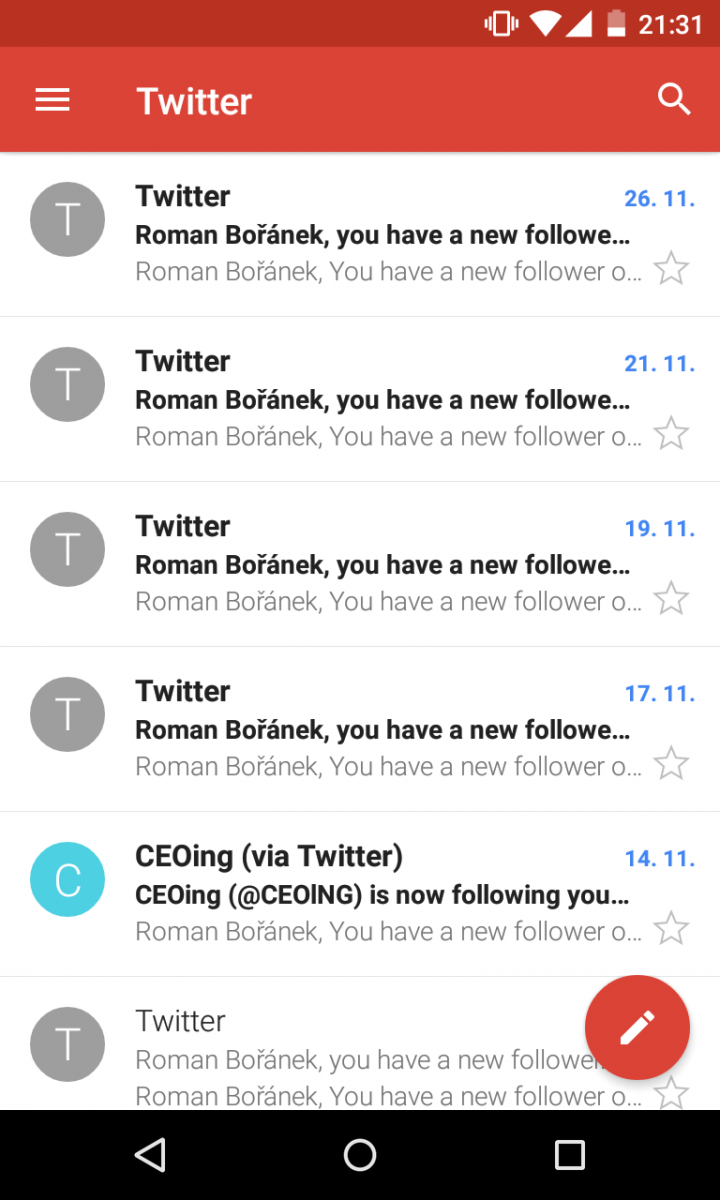Star the Twitter email dated 21. 11.
The height and width of the screenshot is (1200, 720).
[x=671, y=434]
